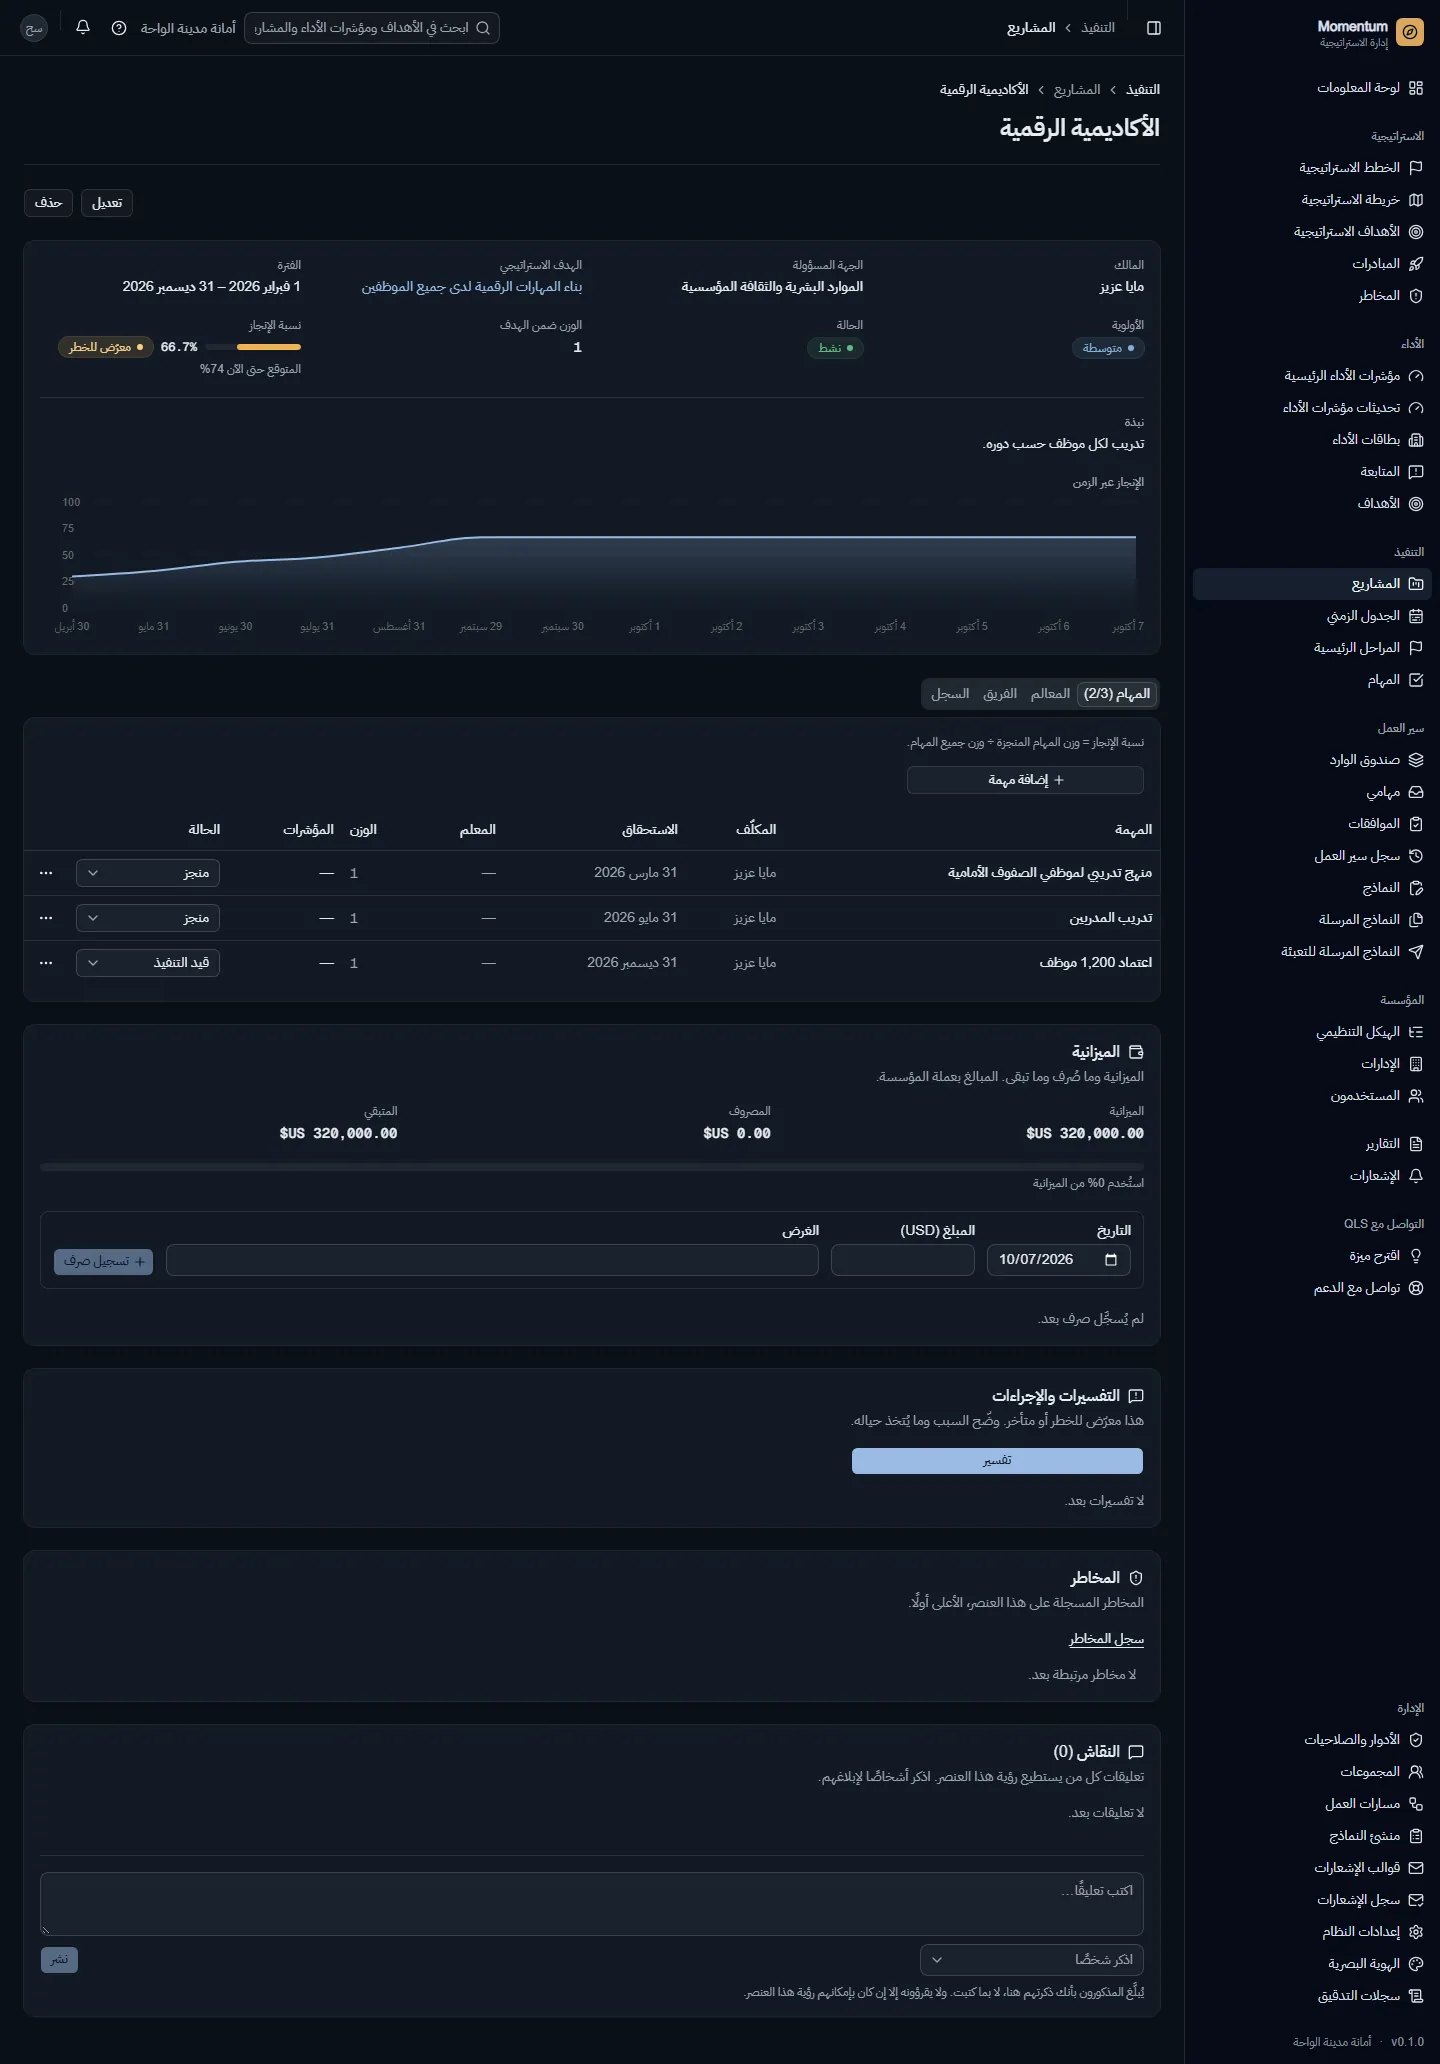Open status dropdown for تدريب المديرين
Viewport: 1440px width, 2064px height.
[148, 918]
